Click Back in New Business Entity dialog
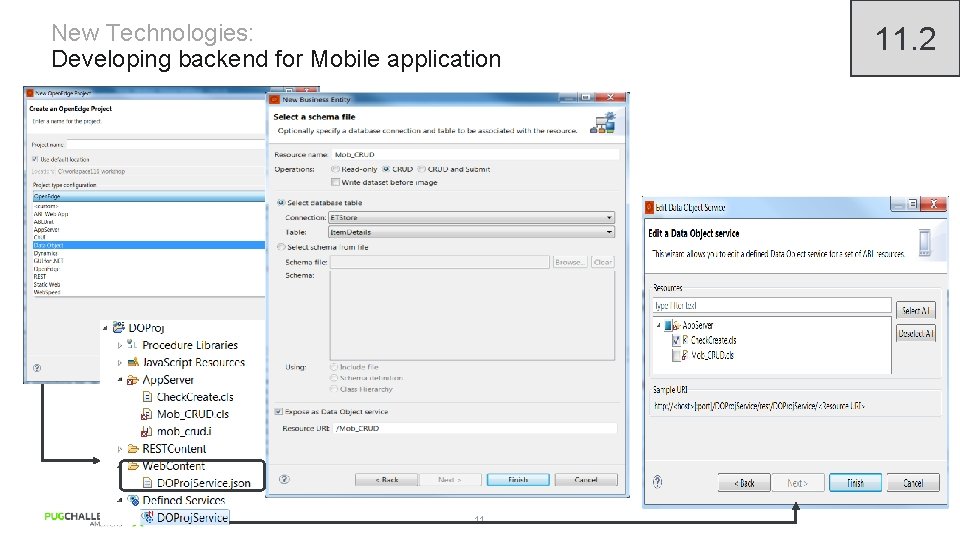The height and width of the screenshot is (540, 960). point(387,480)
